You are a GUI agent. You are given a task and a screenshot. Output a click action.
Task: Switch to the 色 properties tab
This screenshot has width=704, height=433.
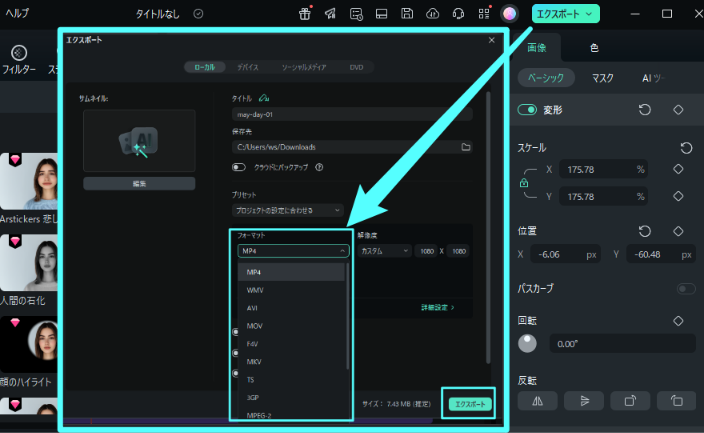pos(594,48)
